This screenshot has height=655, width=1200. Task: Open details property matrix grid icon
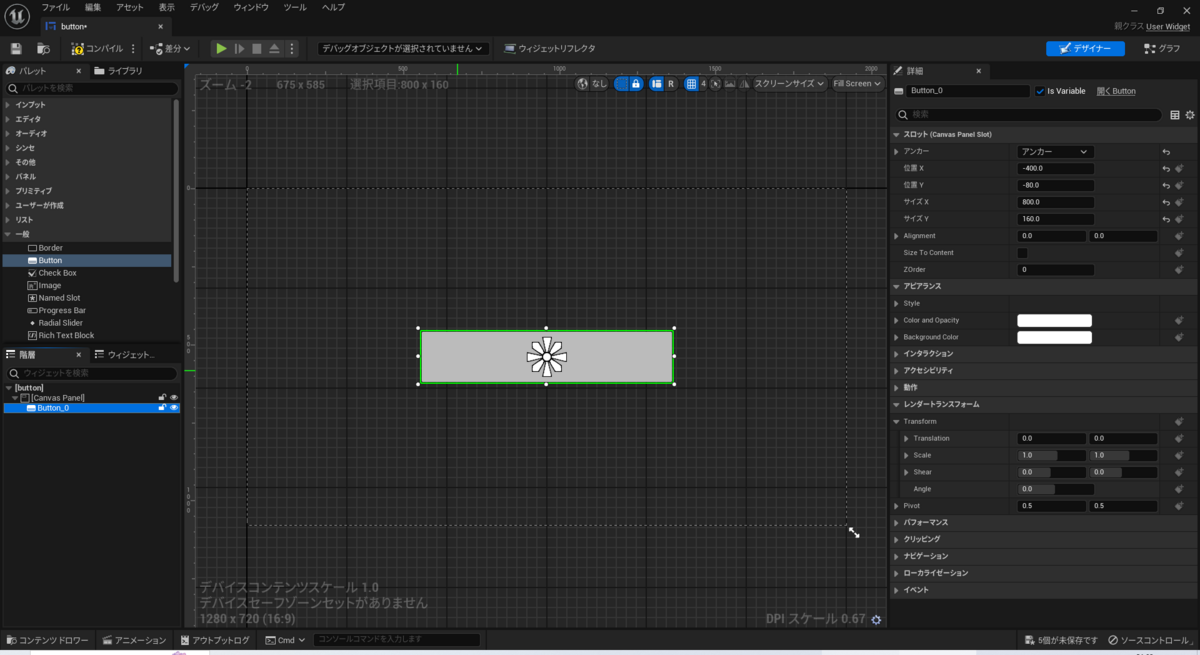tap(1175, 115)
